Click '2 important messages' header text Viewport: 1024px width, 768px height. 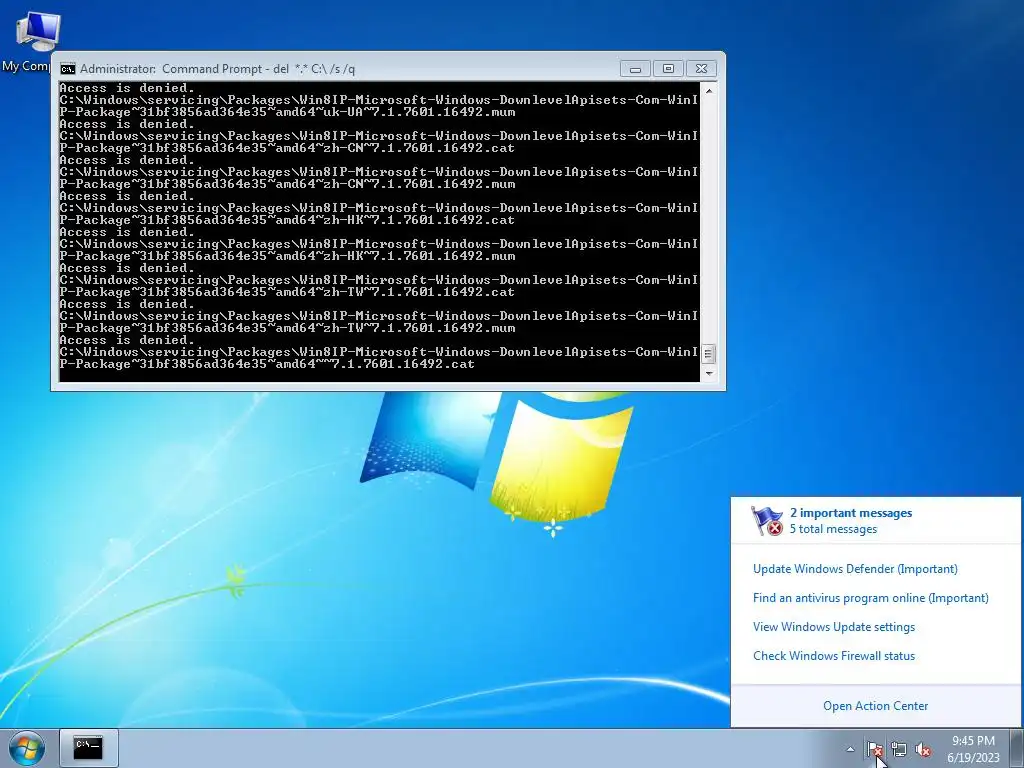click(x=850, y=513)
